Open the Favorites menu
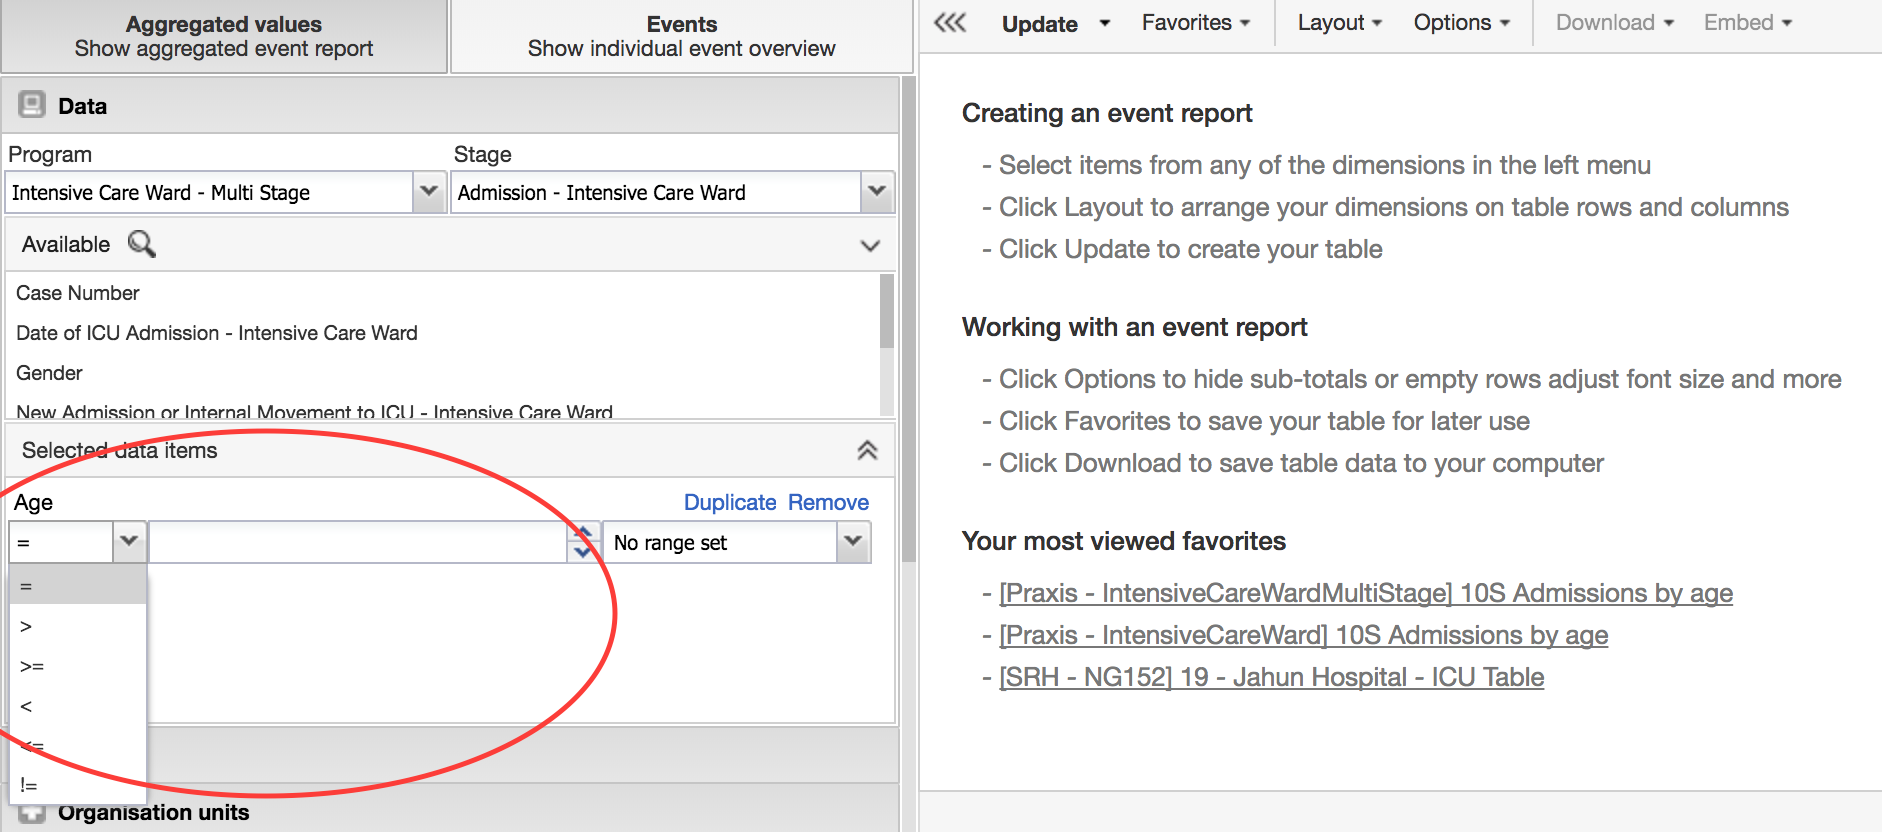Image resolution: width=1882 pixels, height=832 pixels. [x=1195, y=23]
